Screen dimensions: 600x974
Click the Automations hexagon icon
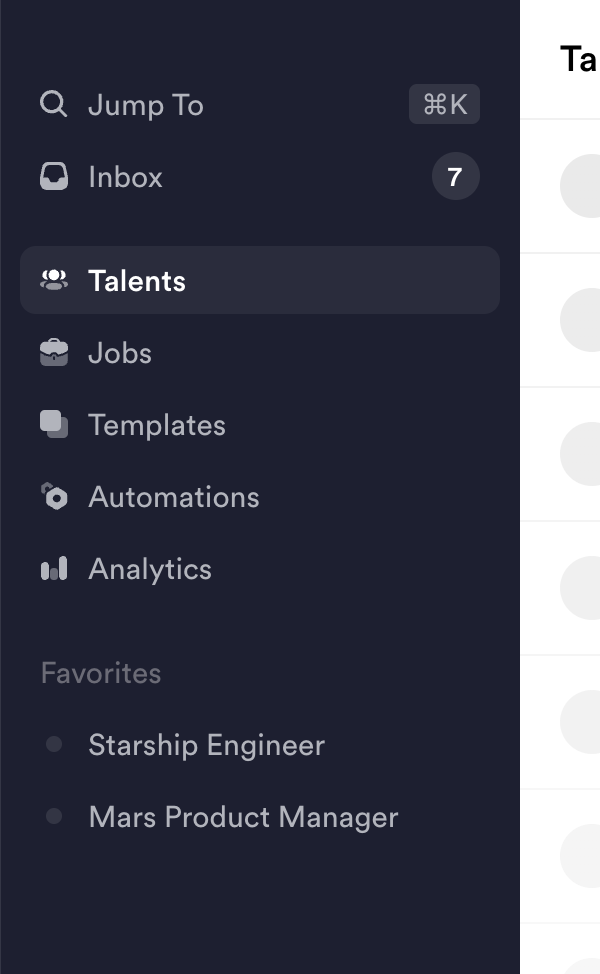(x=54, y=497)
